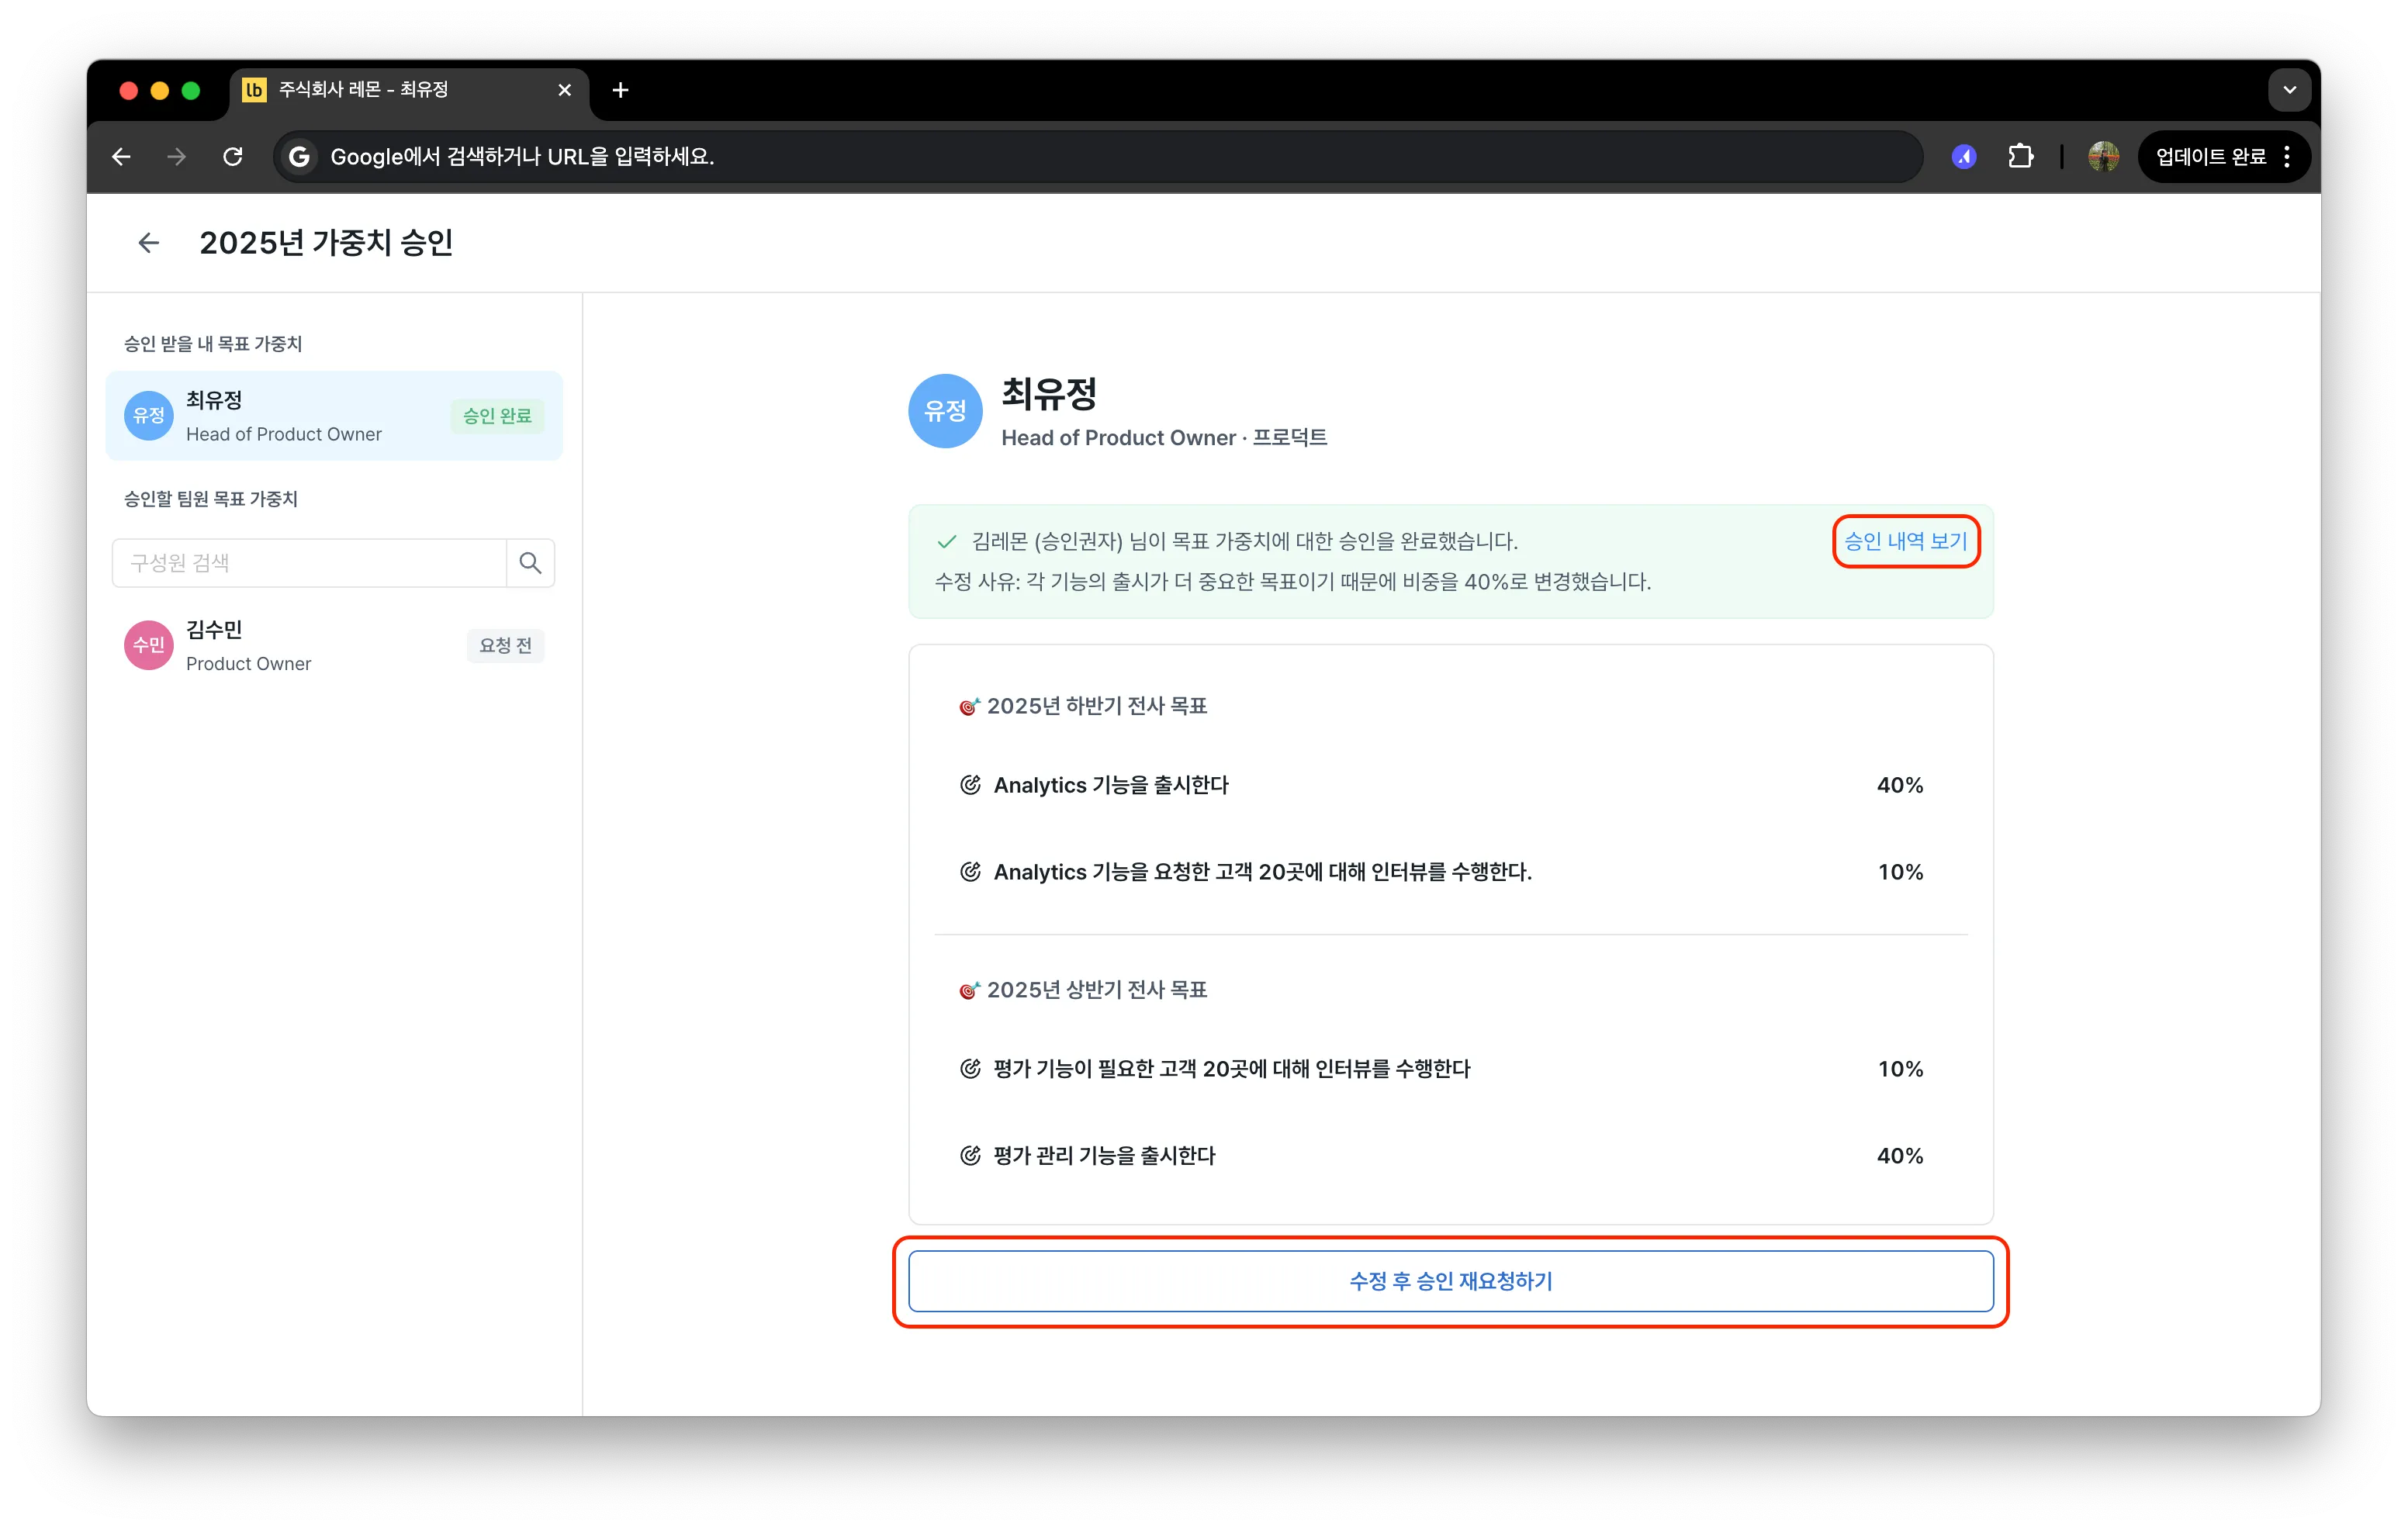Click the 승인 완료 status badge
2408x1531 pixels.
[497, 416]
